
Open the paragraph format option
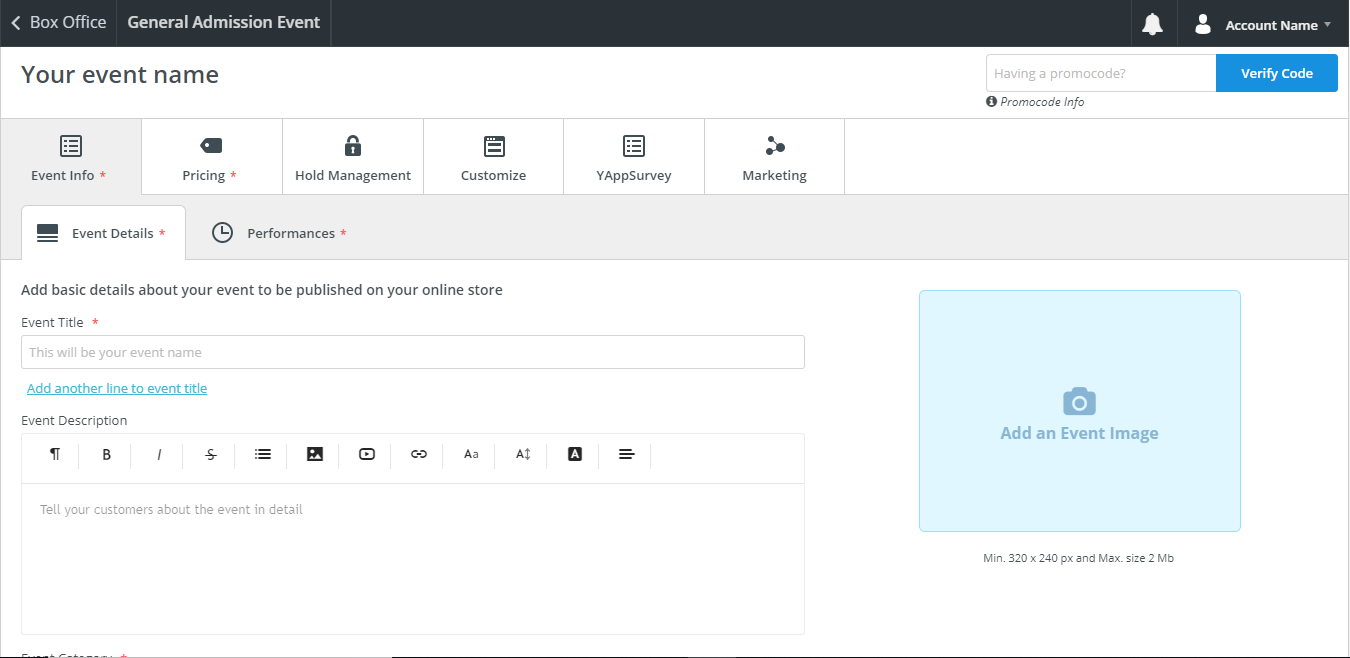coord(55,454)
